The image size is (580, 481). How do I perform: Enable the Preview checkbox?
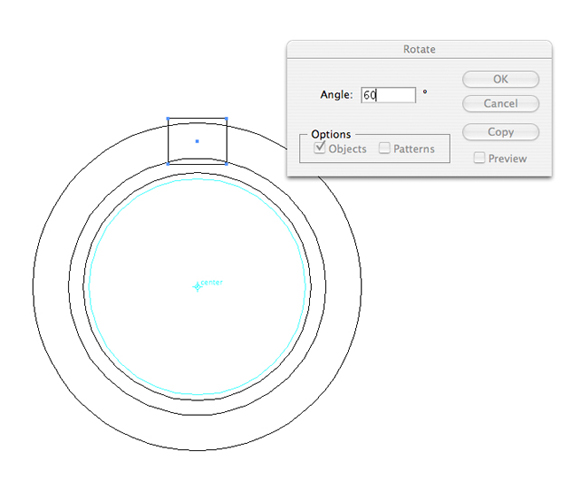click(479, 158)
